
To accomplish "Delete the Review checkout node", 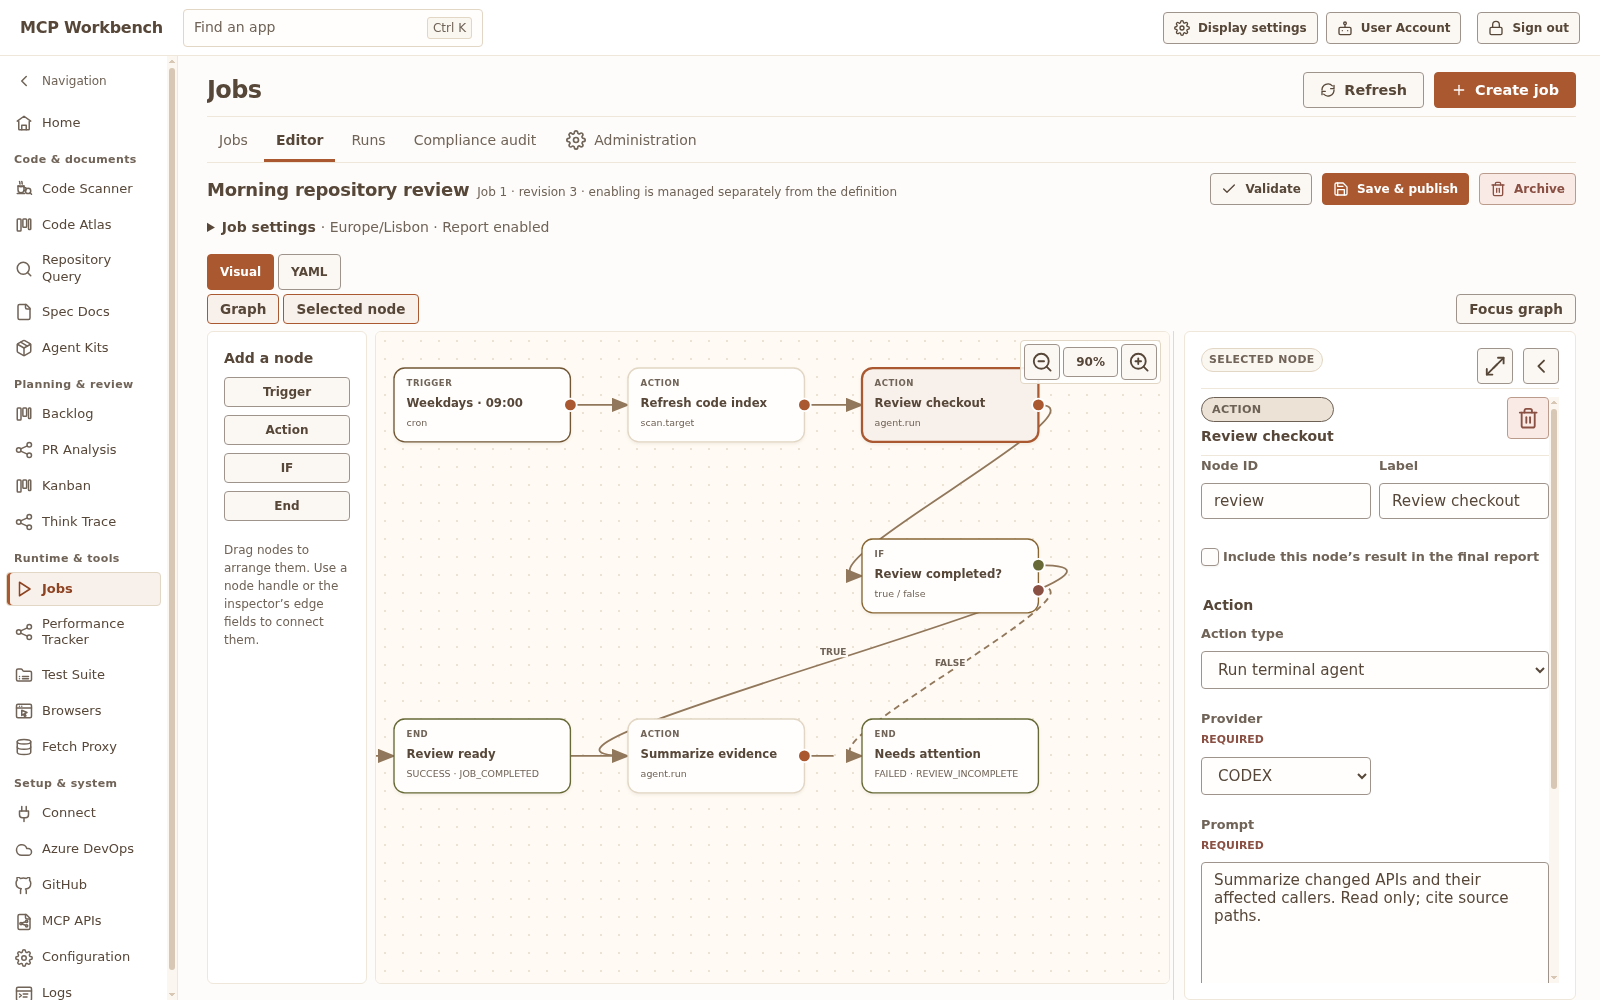I will coord(1528,418).
